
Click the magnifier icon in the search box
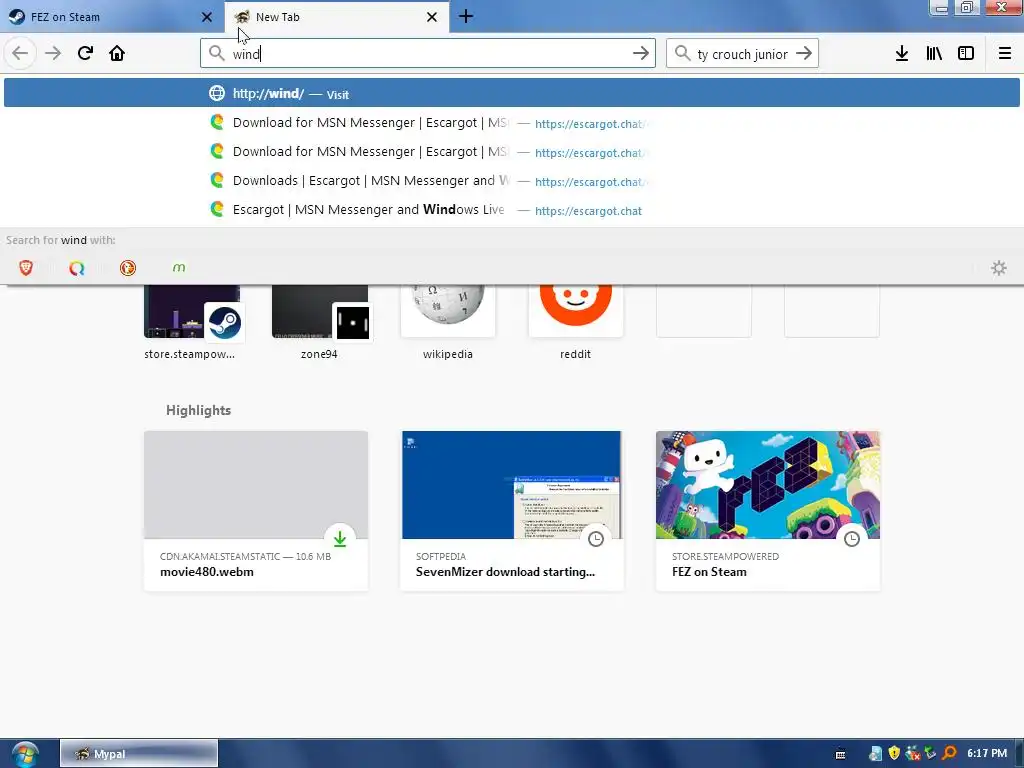[682, 54]
